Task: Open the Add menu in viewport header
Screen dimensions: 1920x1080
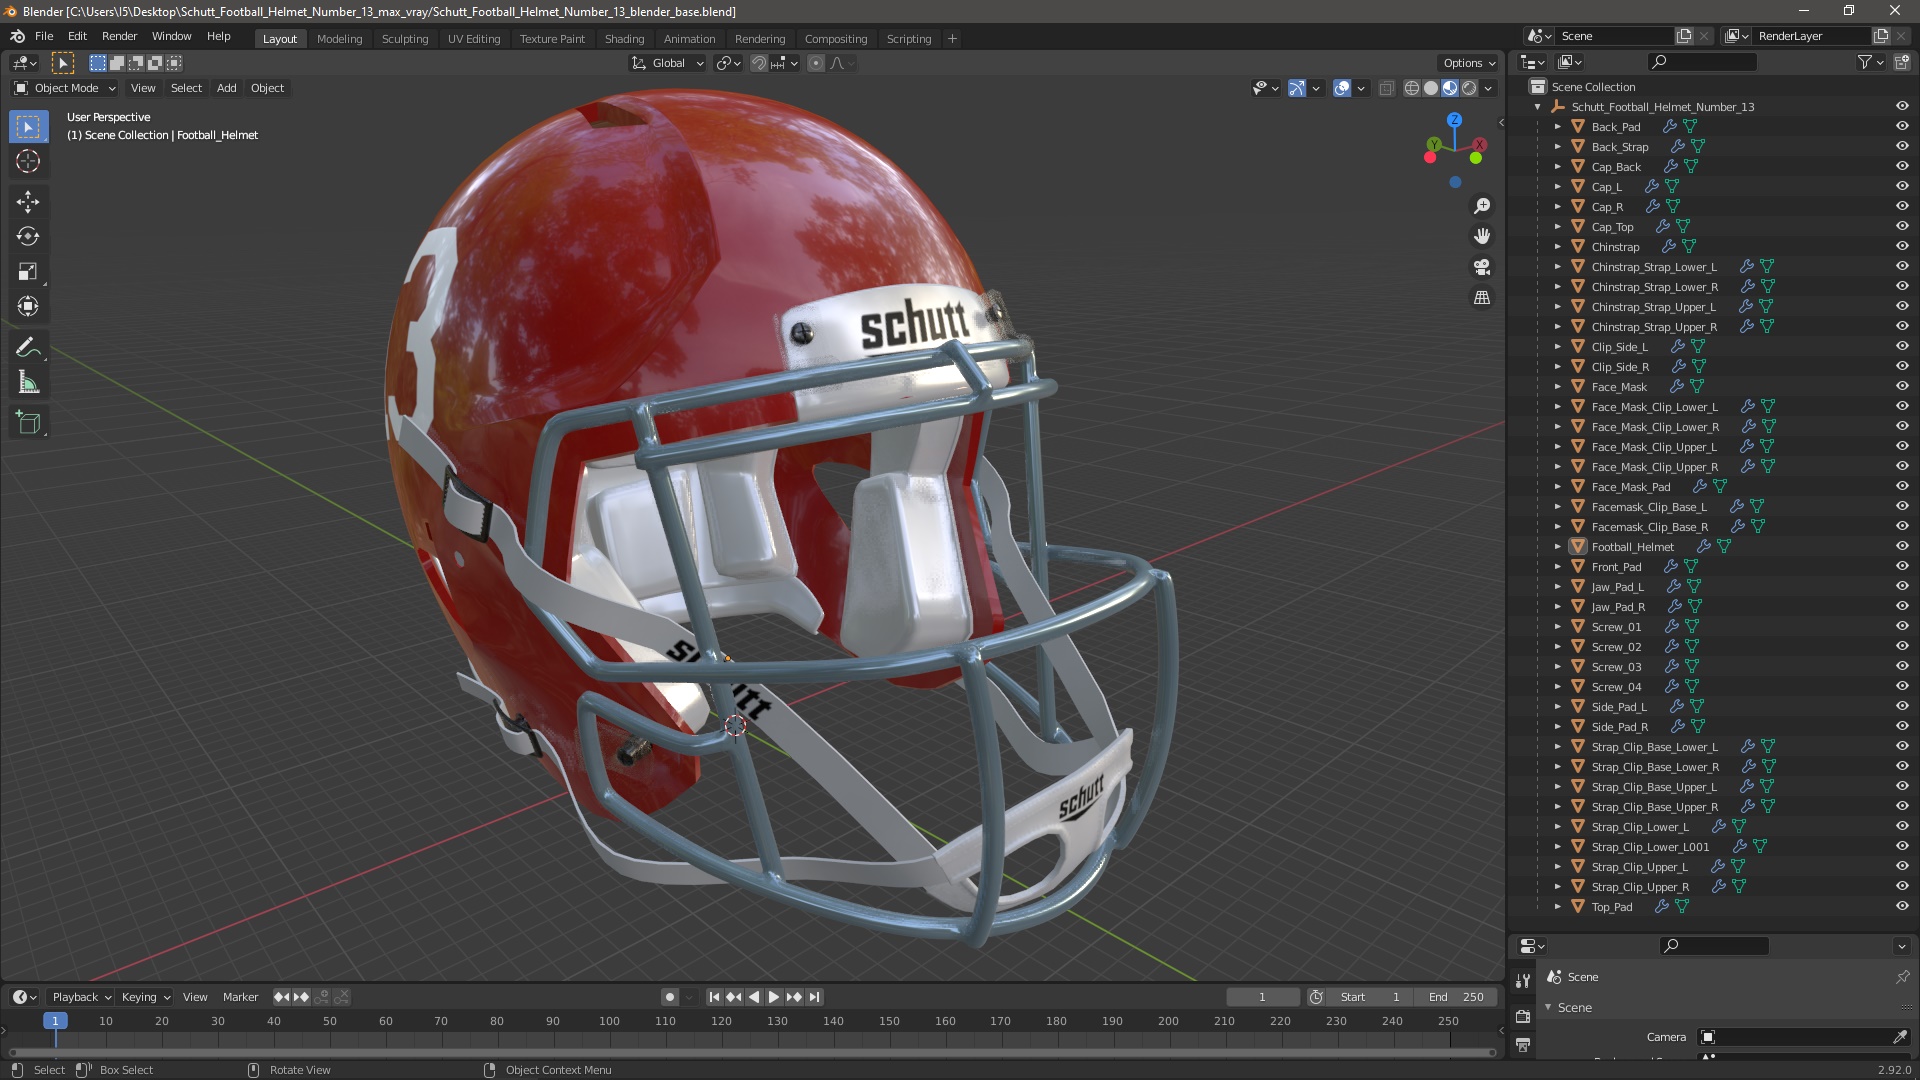Action: tap(227, 88)
